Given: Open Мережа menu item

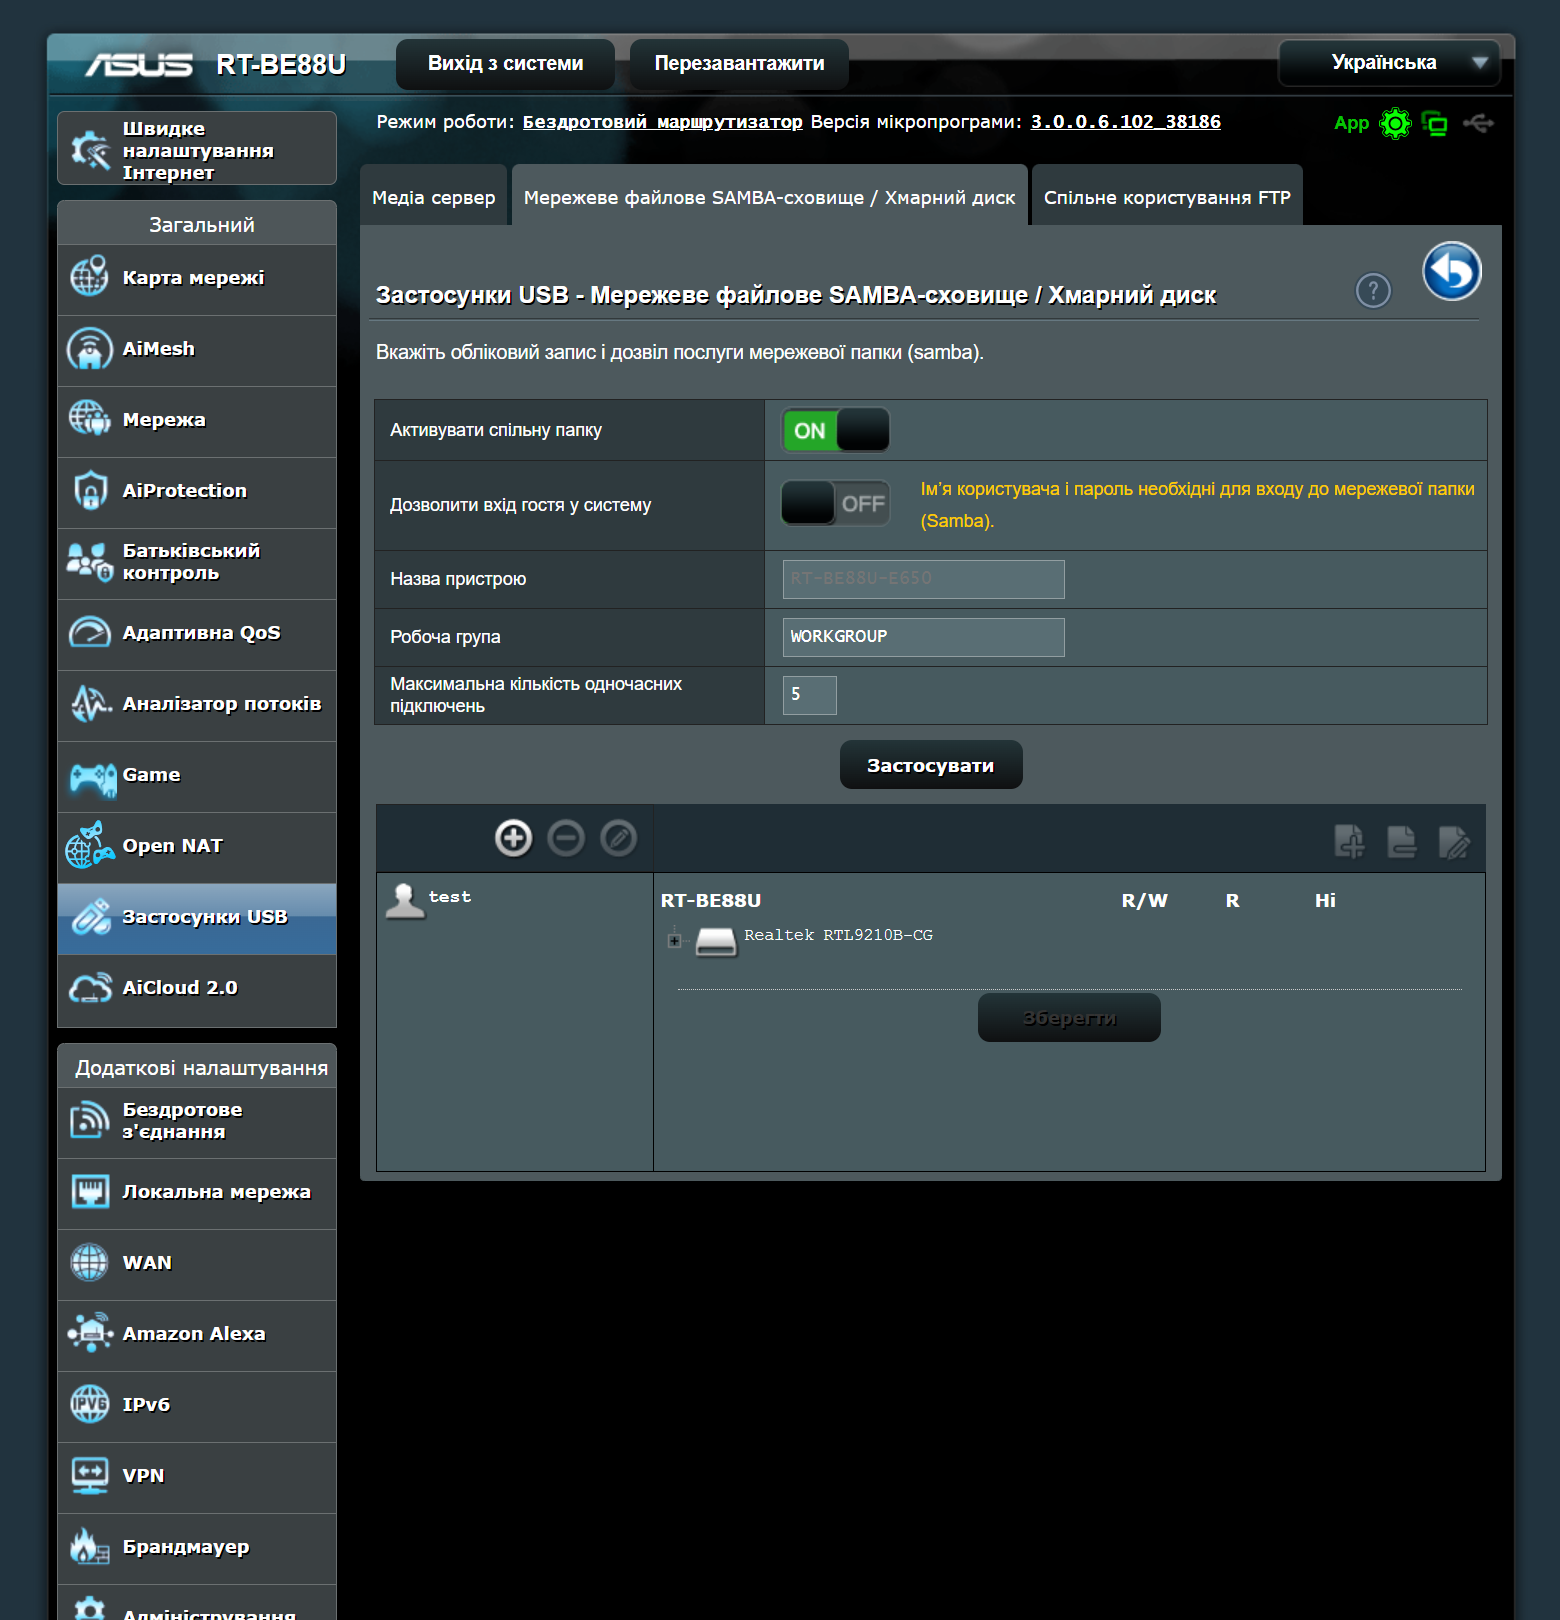Looking at the screenshot, I should [197, 421].
